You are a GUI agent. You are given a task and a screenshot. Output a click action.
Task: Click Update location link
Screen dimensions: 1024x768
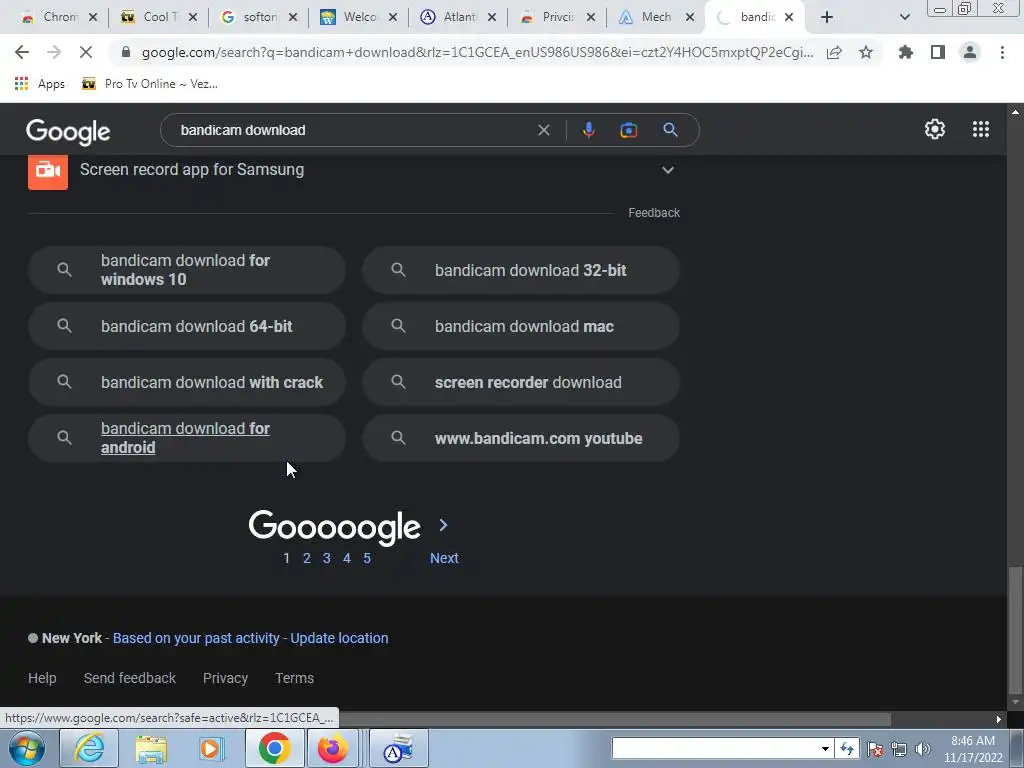coord(339,638)
